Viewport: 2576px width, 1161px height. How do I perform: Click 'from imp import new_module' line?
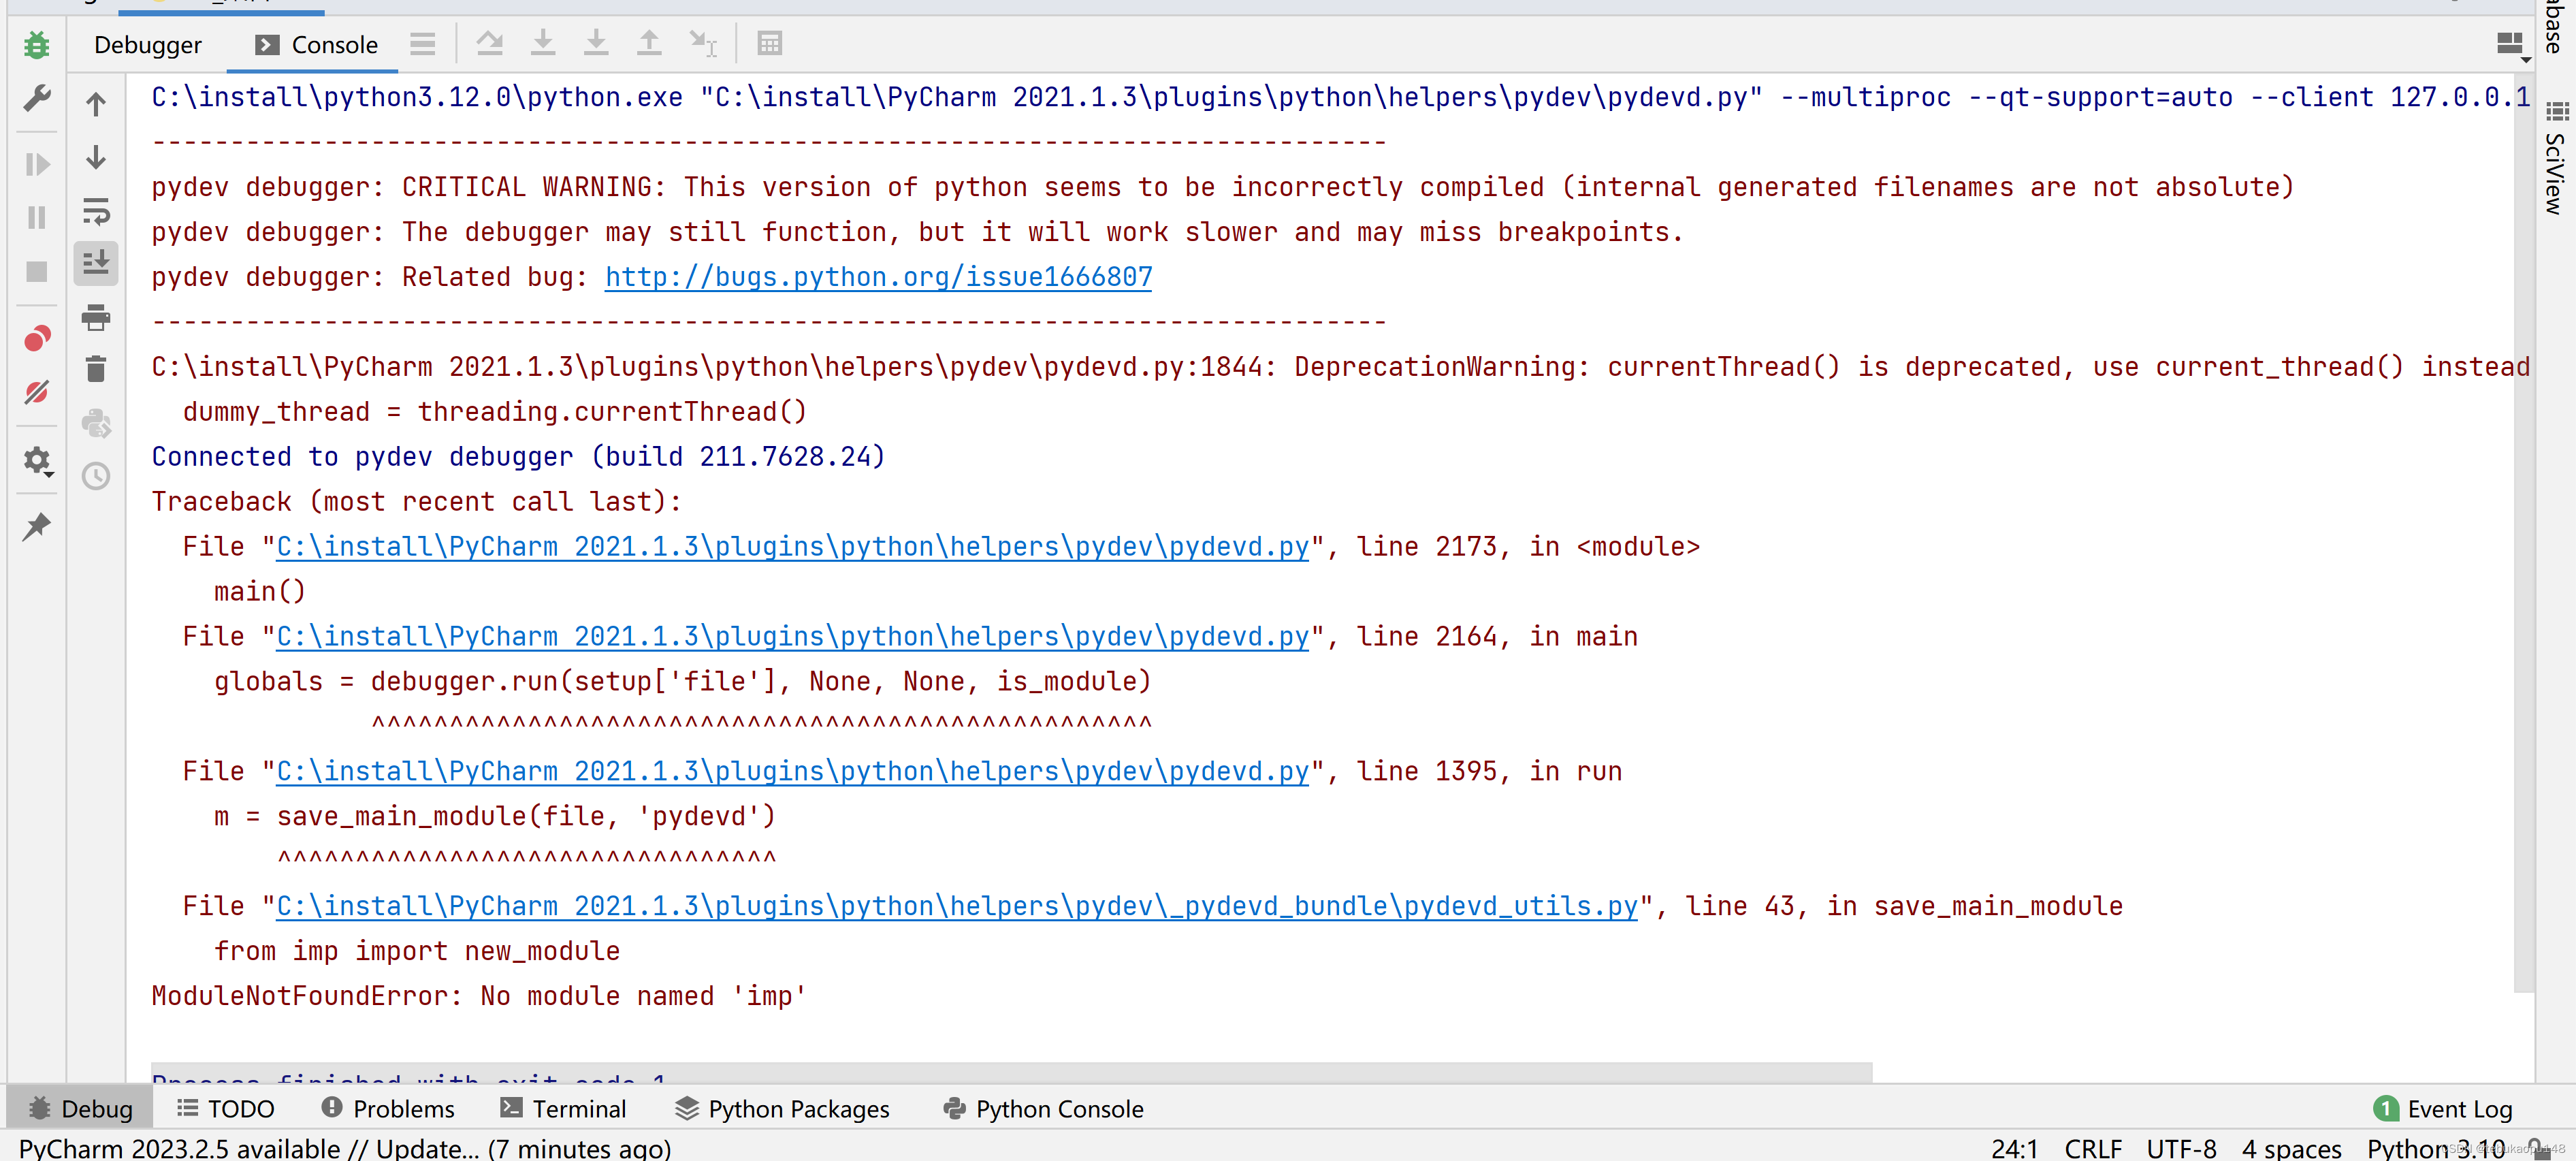coord(417,952)
